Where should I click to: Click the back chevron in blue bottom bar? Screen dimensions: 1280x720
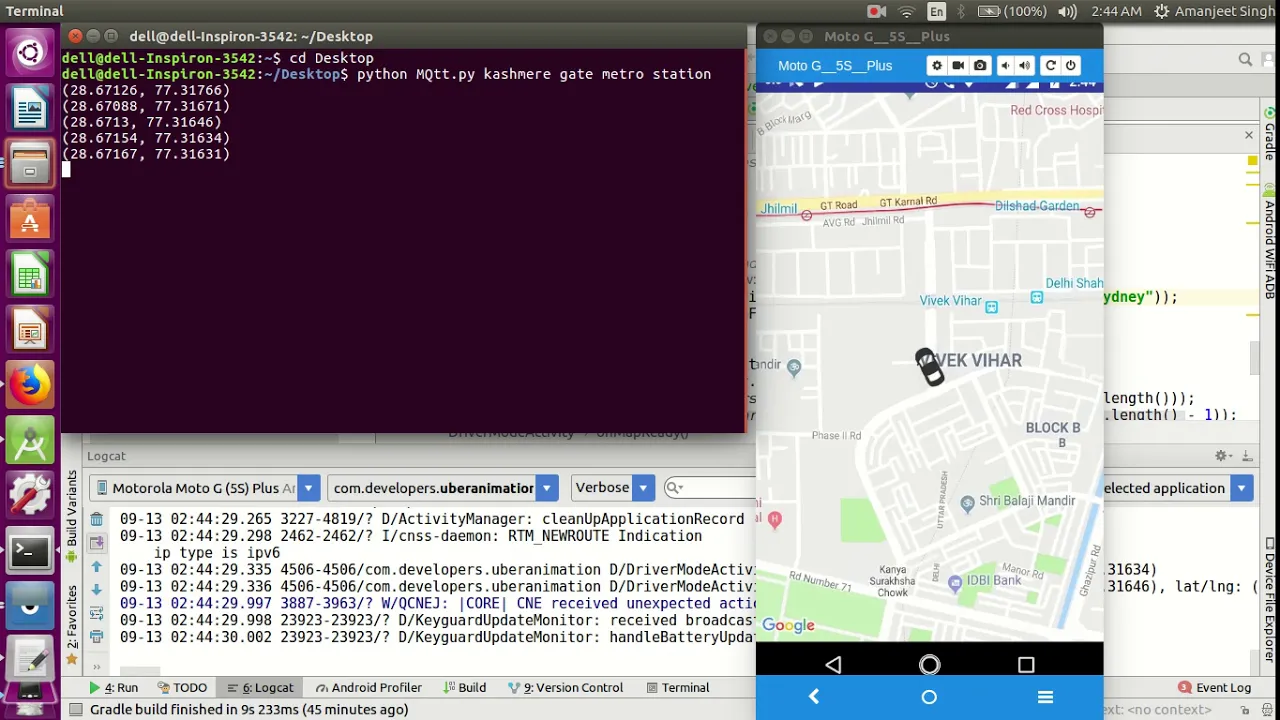click(814, 697)
